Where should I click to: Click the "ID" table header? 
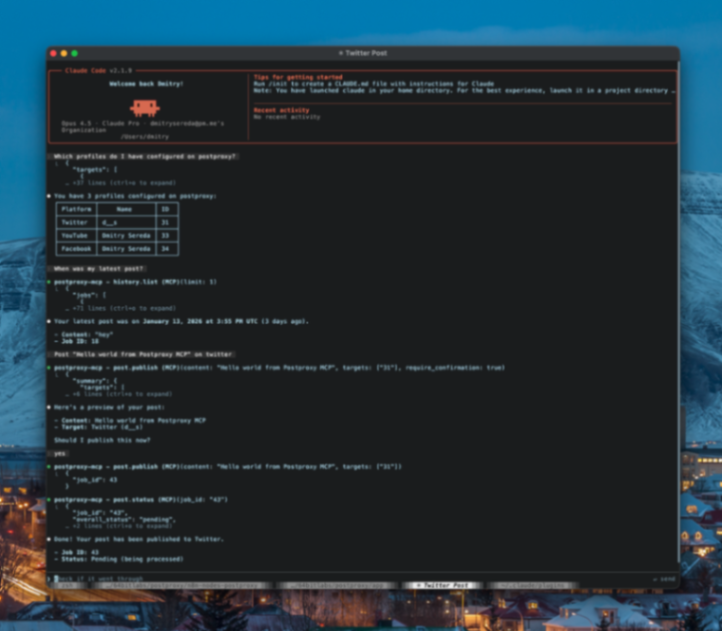point(165,209)
